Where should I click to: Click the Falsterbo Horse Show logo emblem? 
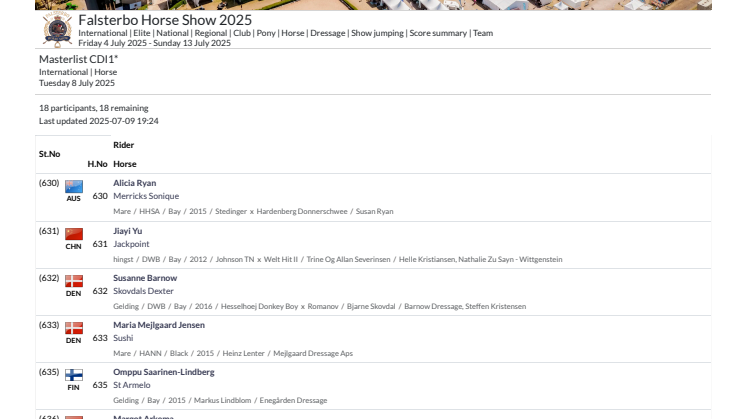(x=58, y=29)
